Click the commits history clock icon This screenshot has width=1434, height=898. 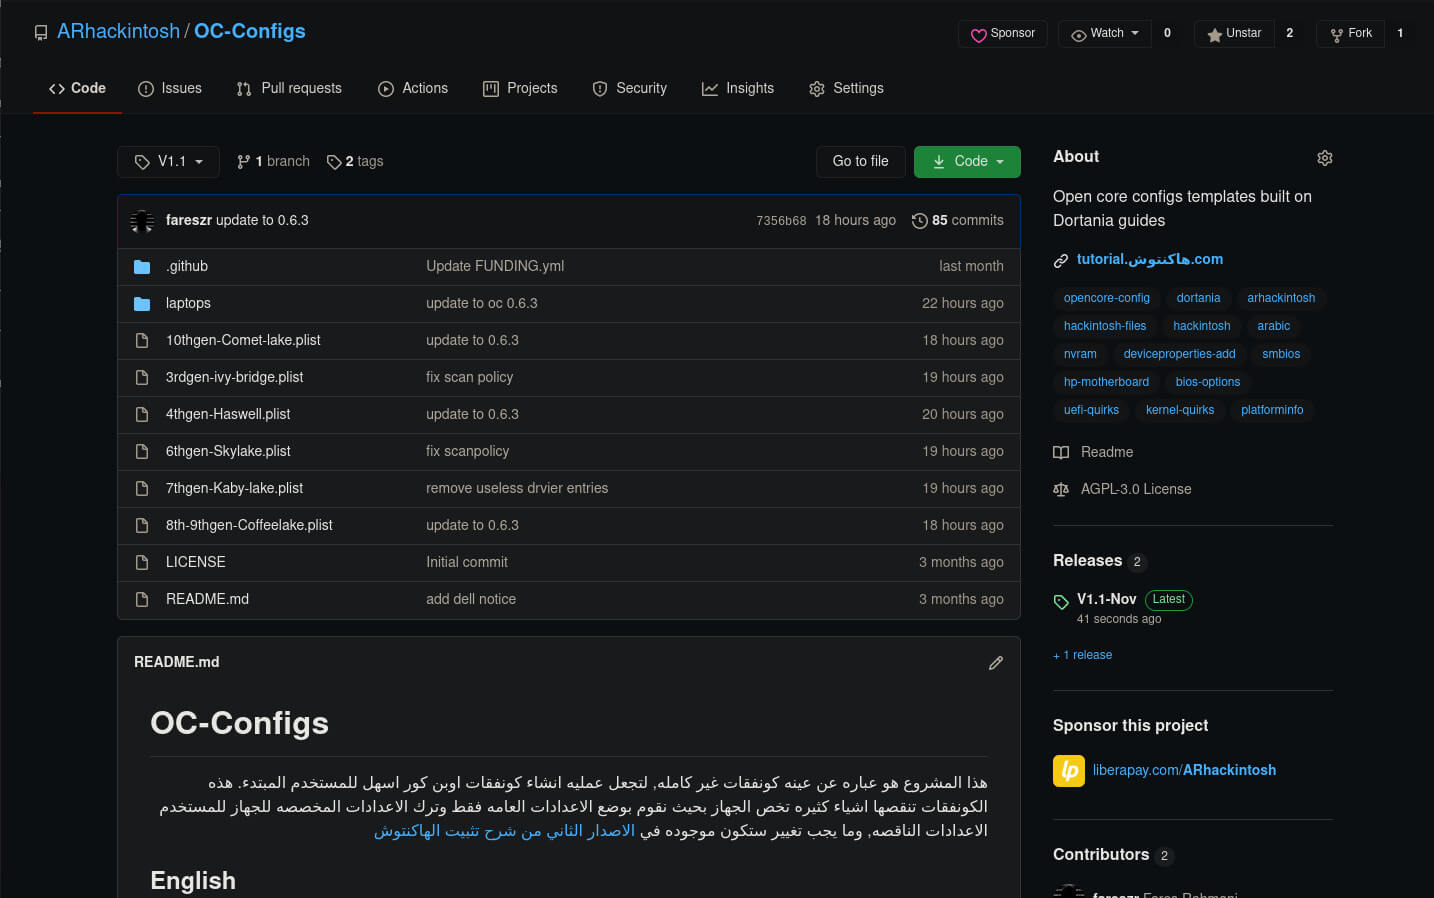[x=919, y=221]
